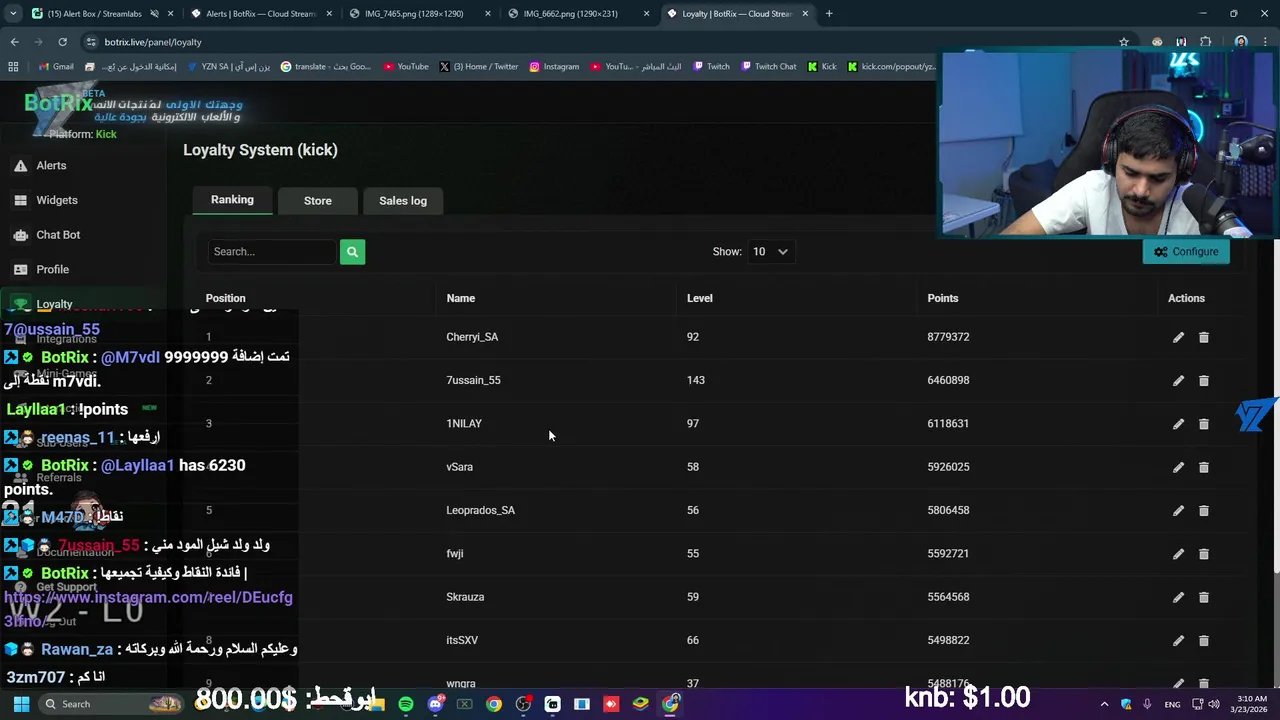Click the taskbar Search box

tap(110, 704)
